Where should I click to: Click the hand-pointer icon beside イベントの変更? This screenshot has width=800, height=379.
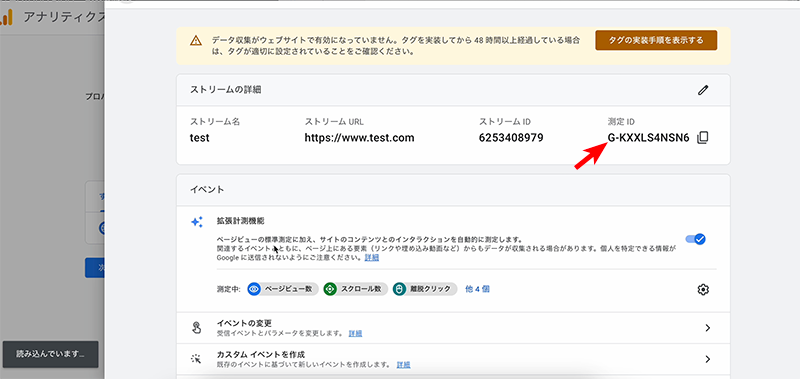197,327
